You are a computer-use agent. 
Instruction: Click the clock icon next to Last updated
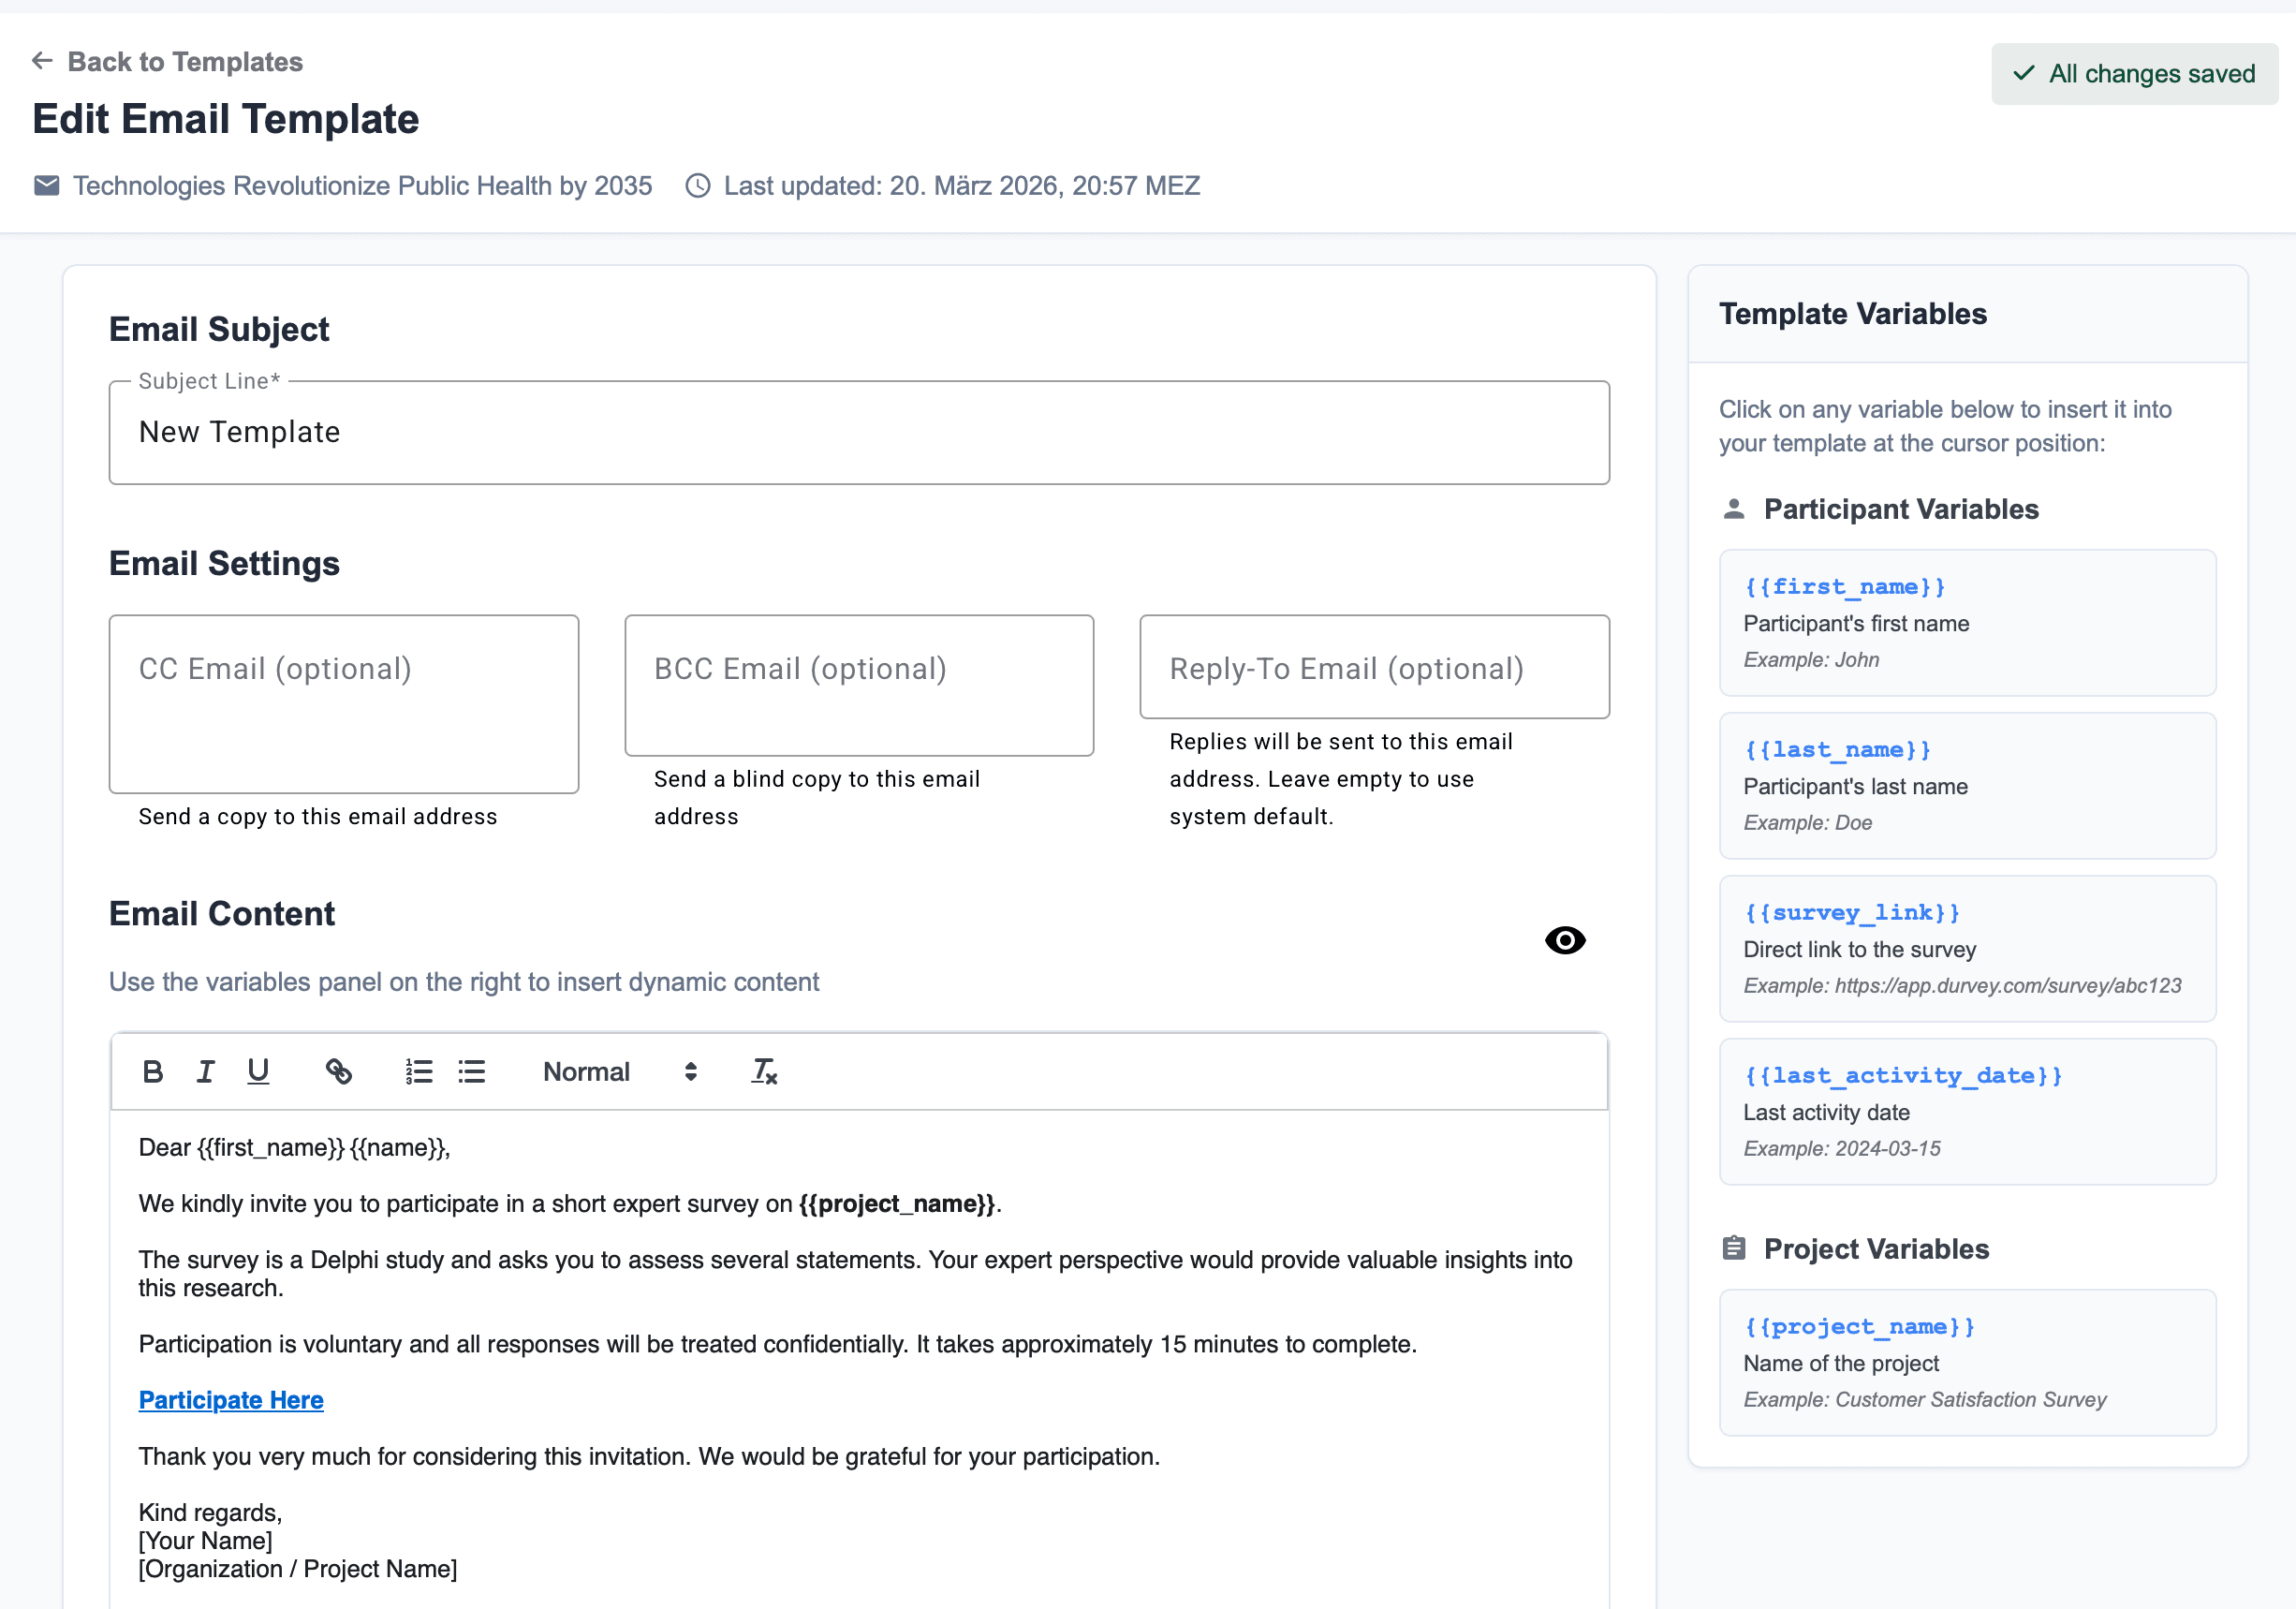698,186
